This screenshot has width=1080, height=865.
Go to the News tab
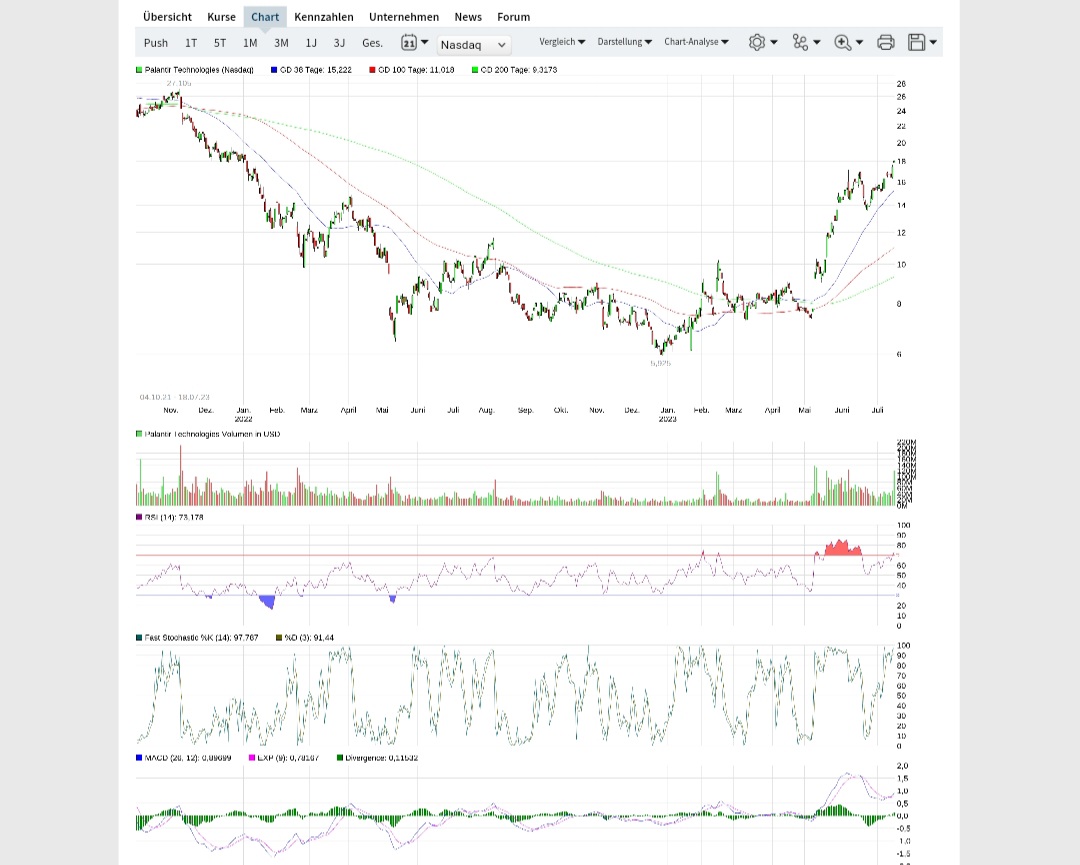pos(468,17)
